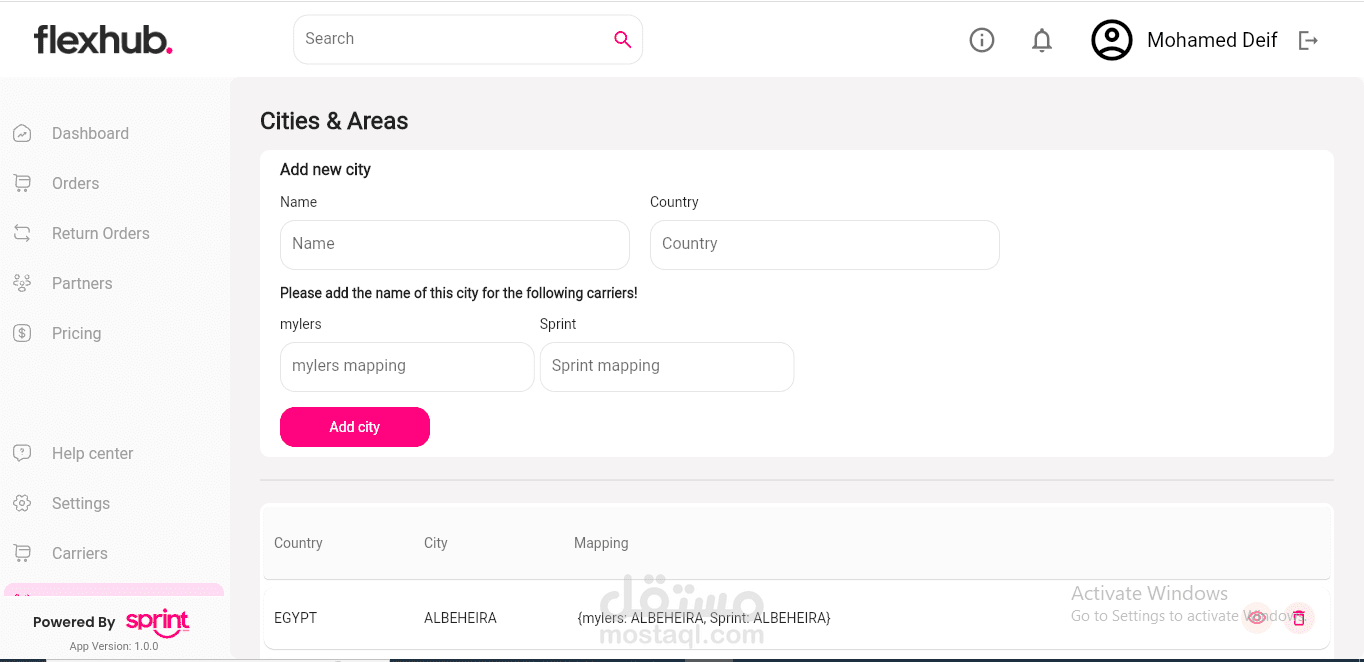Click the info circle icon in top bar
This screenshot has height=662, width=1364.
[981, 40]
